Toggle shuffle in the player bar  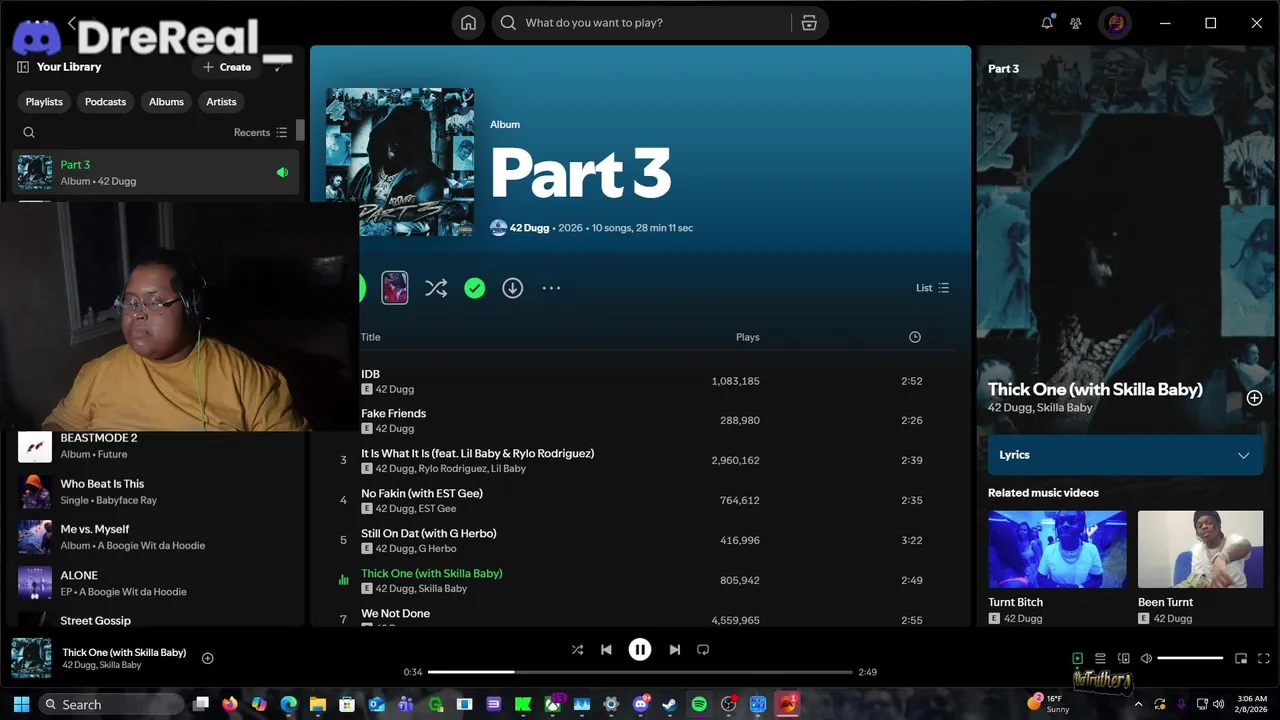tap(577, 650)
